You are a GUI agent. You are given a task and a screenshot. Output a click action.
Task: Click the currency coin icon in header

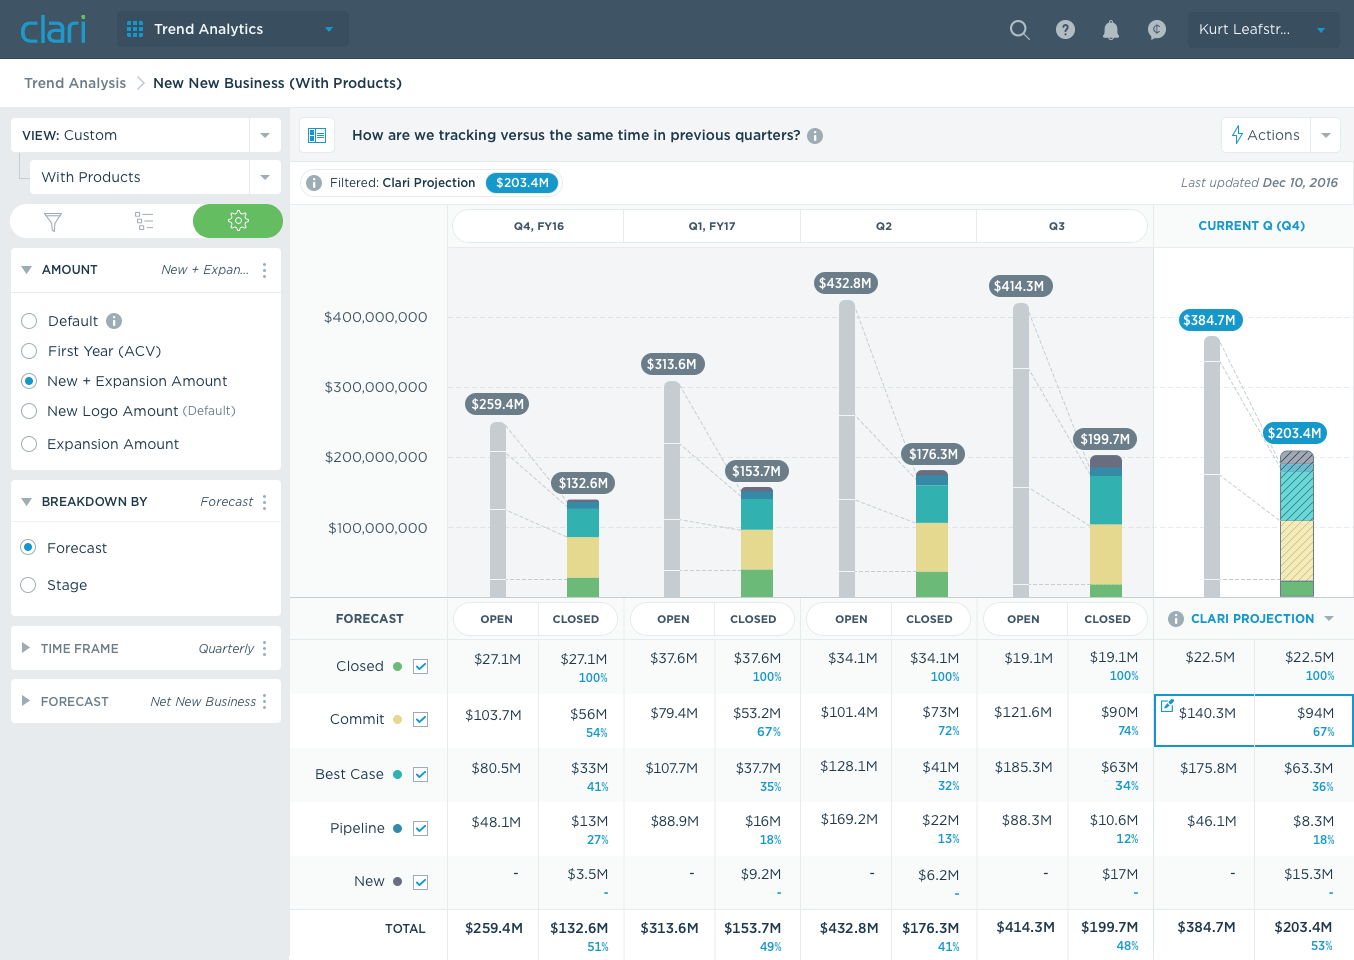click(x=1157, y=30)
